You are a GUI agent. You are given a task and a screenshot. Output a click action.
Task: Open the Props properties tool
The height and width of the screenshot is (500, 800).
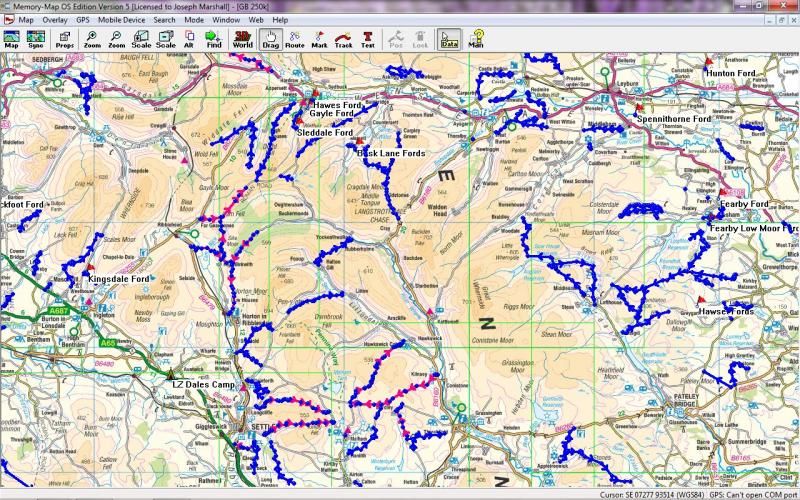click(65, 39)
